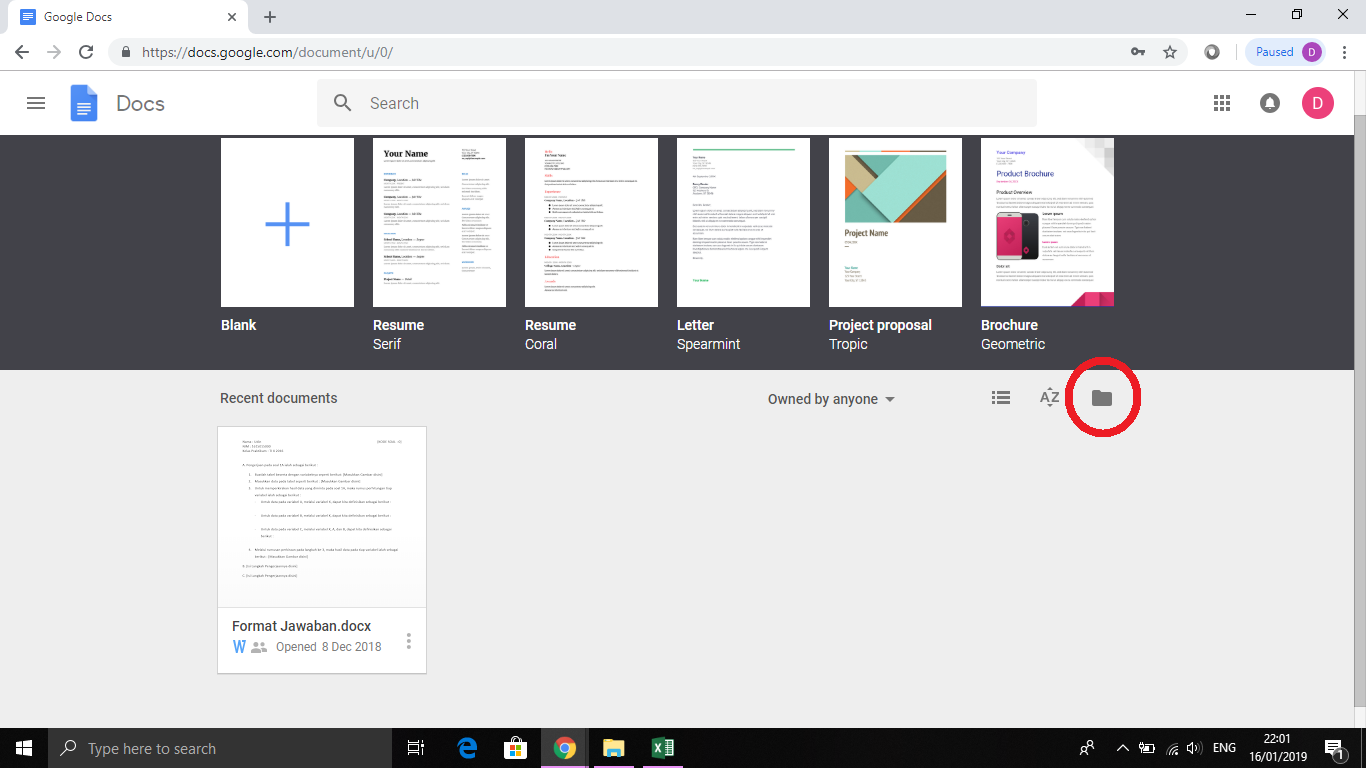Open the Chrome three-dot menu
Viewport: 1366px width, 768px height.
(1343, 52)
